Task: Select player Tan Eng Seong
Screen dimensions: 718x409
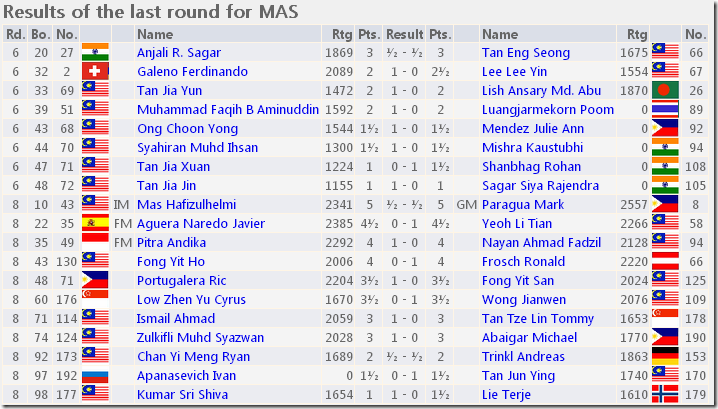Action: pos(526,52)
